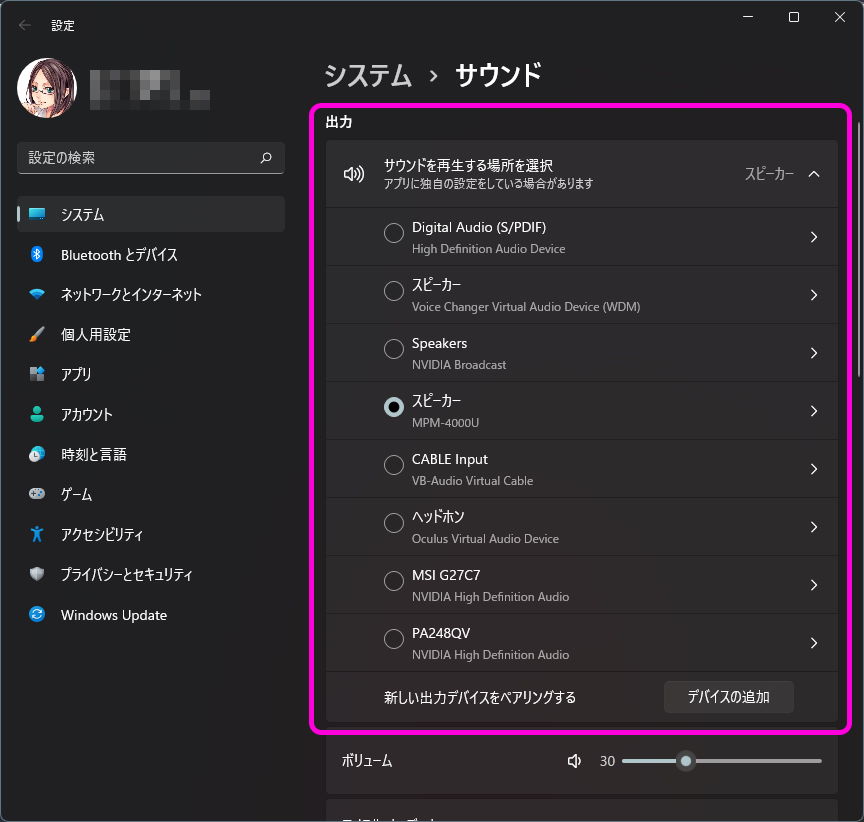The width and height of the screenshot is (864, 822).
Task: Click the ネットワークとインターネット Wi-Fi icon
Action: pos(37,295)
